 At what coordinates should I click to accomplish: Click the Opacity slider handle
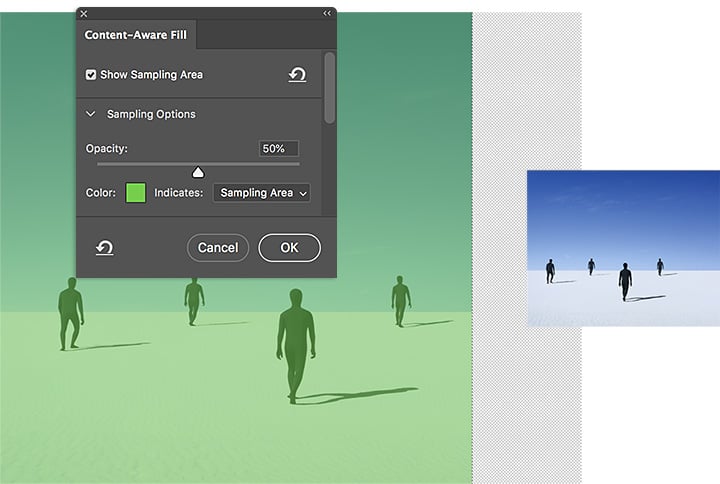click(x=198, y=172)
